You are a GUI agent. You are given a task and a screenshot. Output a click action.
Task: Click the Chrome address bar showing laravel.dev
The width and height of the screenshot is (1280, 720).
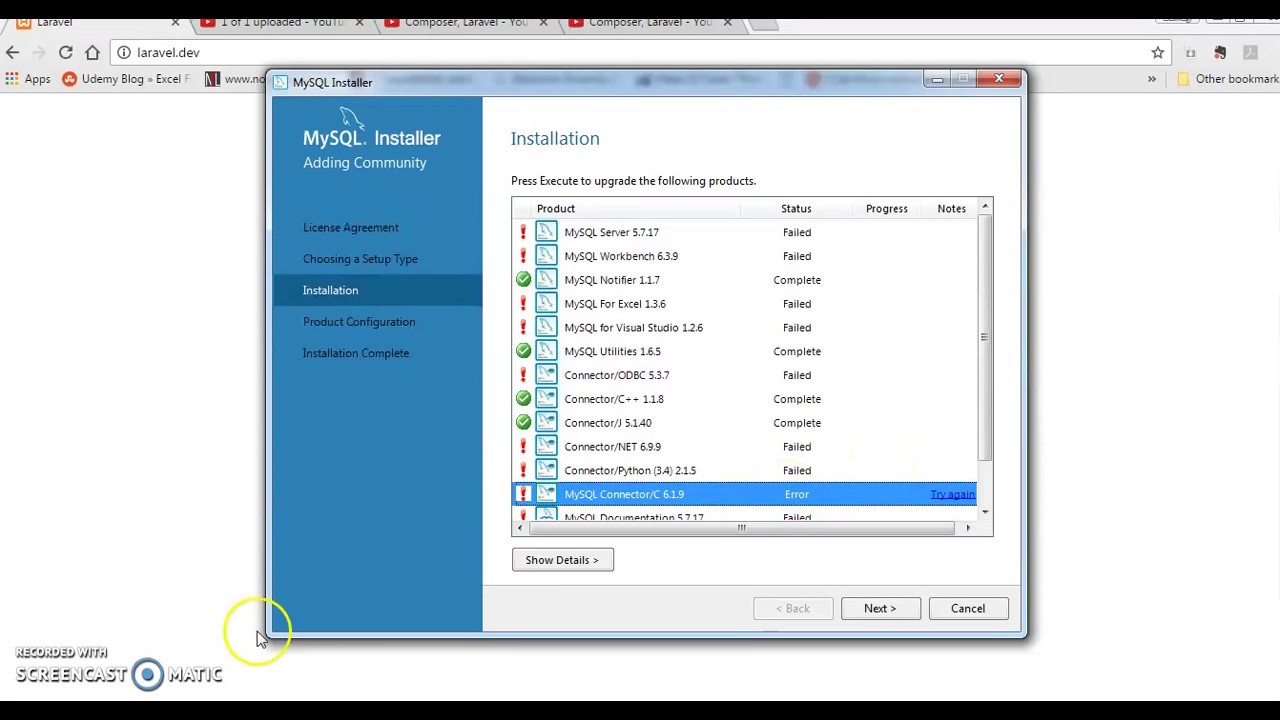click(x=640, y=52)
